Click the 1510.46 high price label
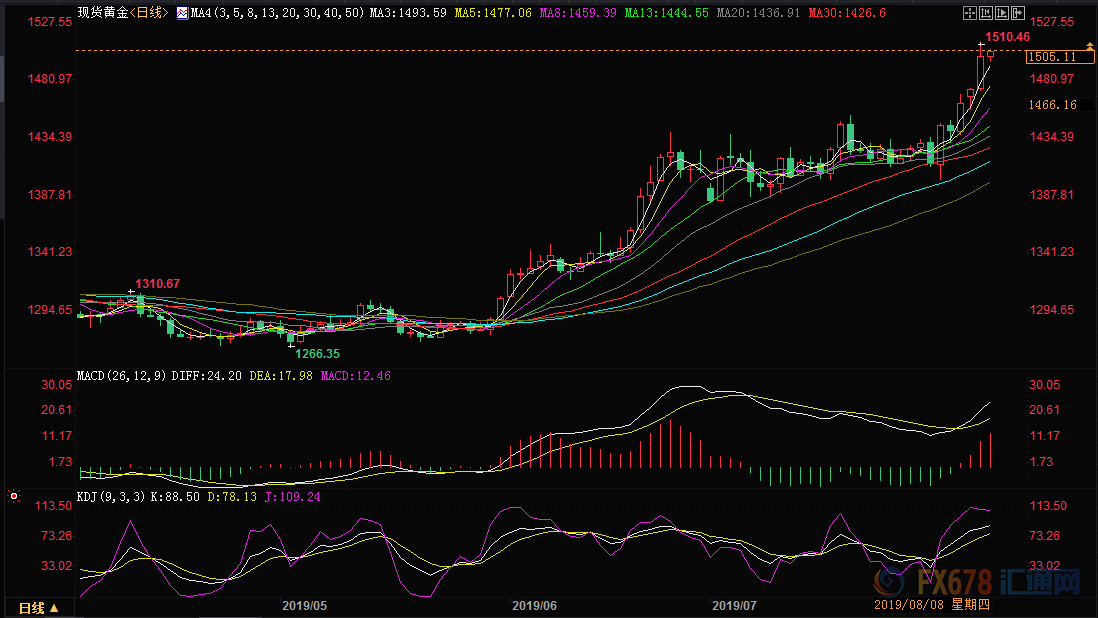The height and width of the screenshot is (618, 1098). (x=1007, y=36)
